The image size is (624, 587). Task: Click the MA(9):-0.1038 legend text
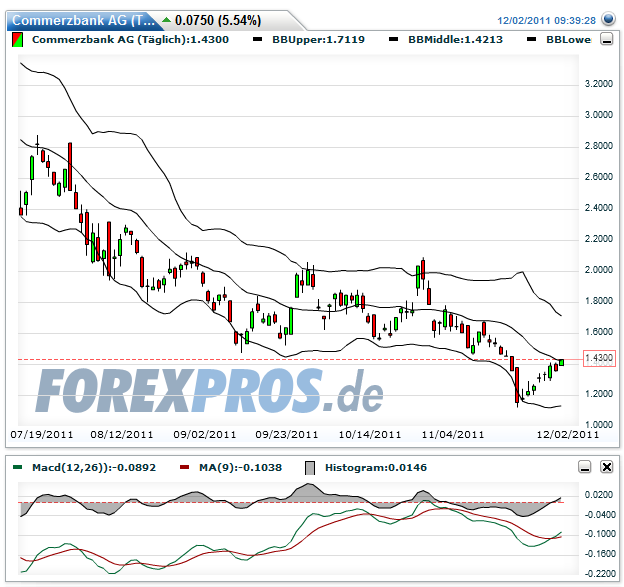[x=240, y=467]
